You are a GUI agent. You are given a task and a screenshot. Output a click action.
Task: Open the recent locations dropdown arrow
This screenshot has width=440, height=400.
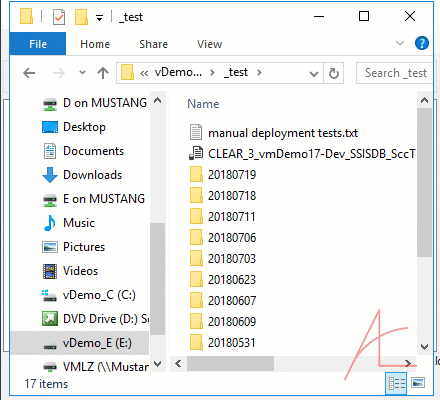click(82, 73)
